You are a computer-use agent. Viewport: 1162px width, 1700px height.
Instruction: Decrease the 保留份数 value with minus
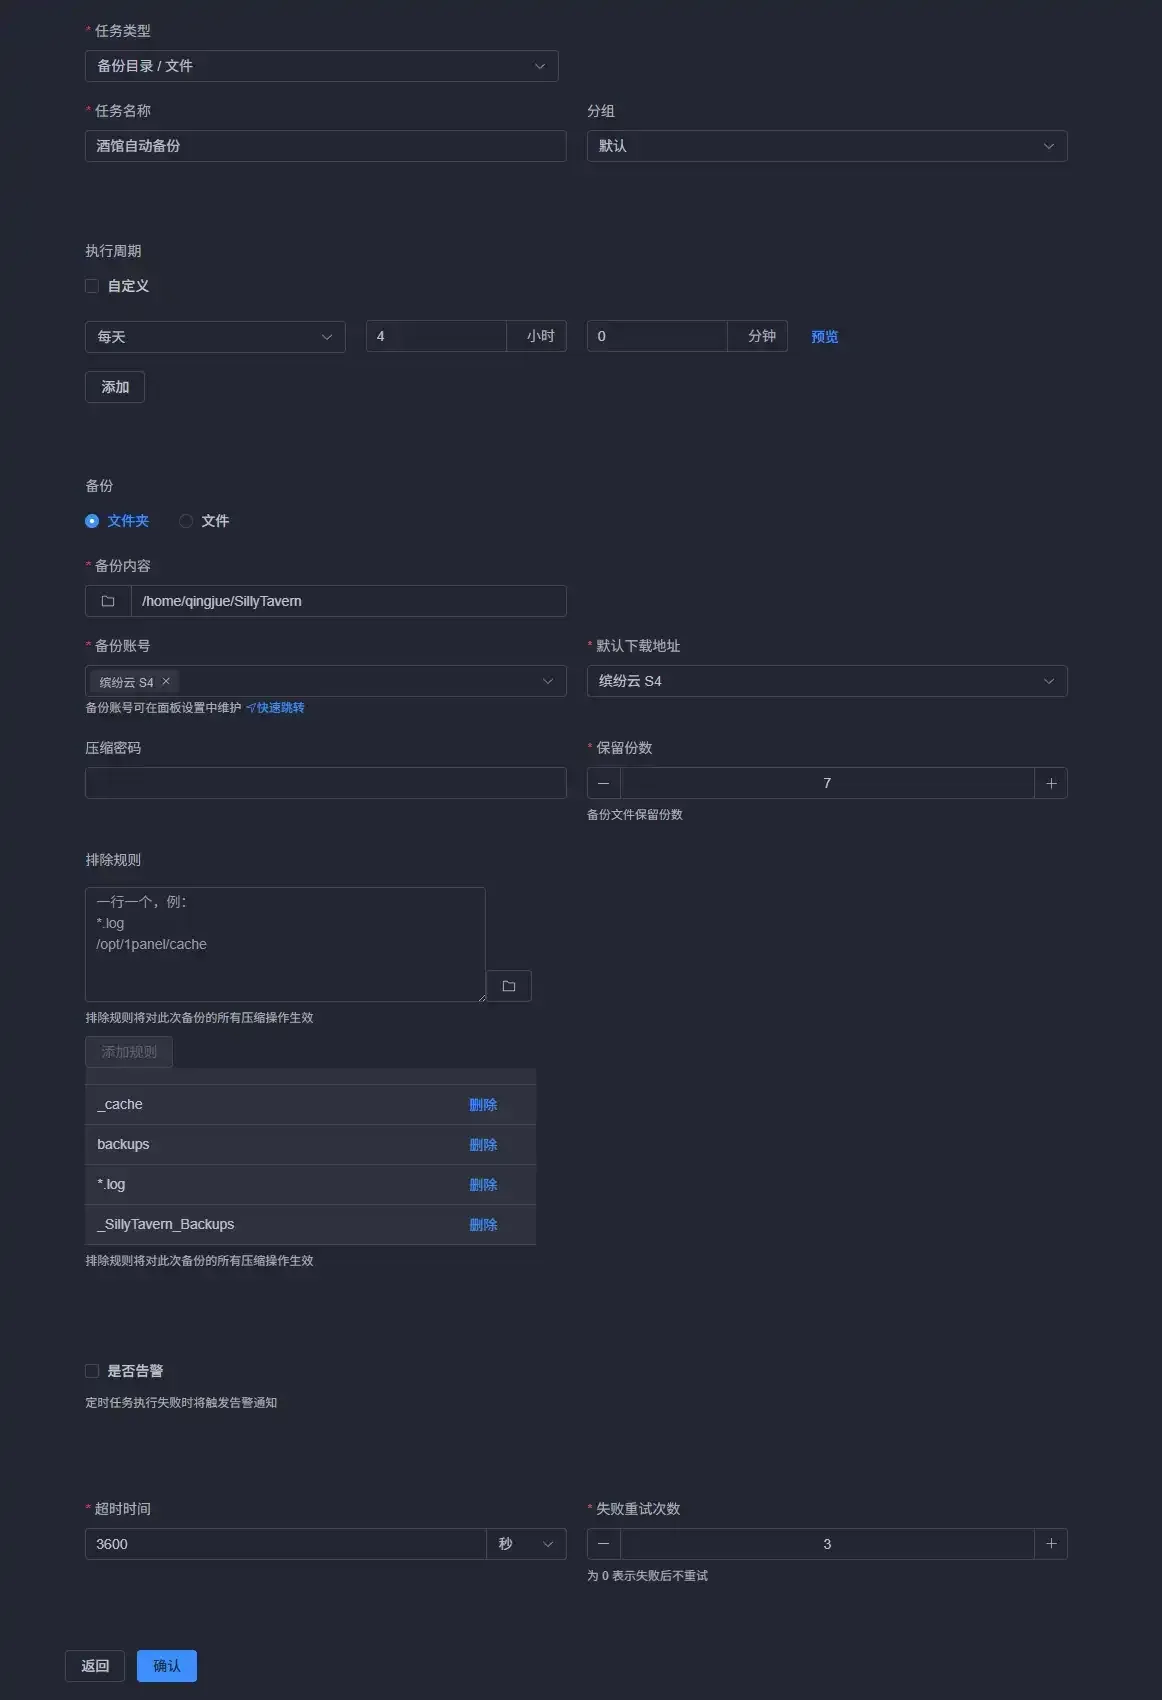click(x=603, y=783)
